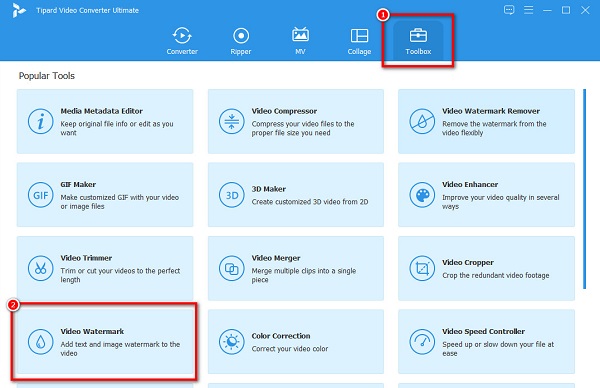Open Video Merger title
This screenshot has width=600, height=388.
(x=276, y=258)
